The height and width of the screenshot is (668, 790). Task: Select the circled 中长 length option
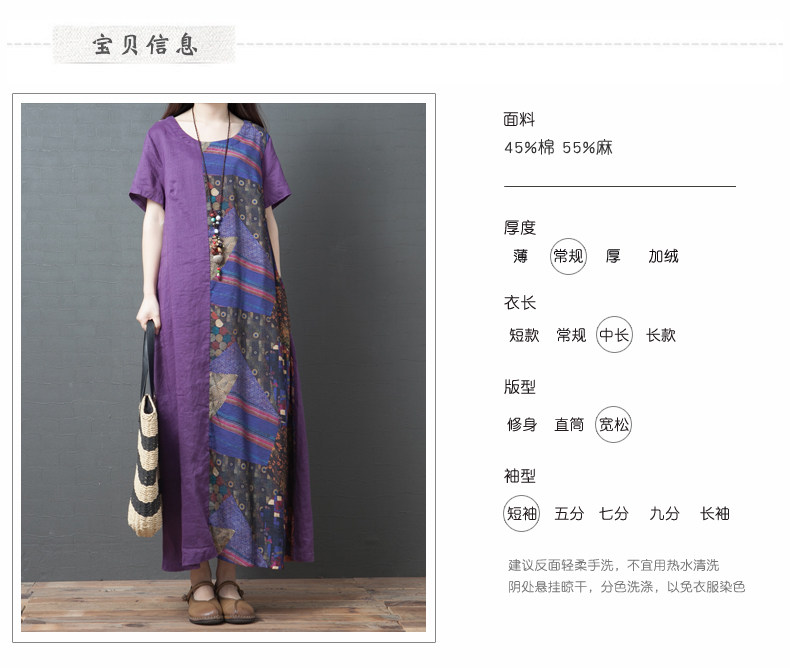[614, 335]
